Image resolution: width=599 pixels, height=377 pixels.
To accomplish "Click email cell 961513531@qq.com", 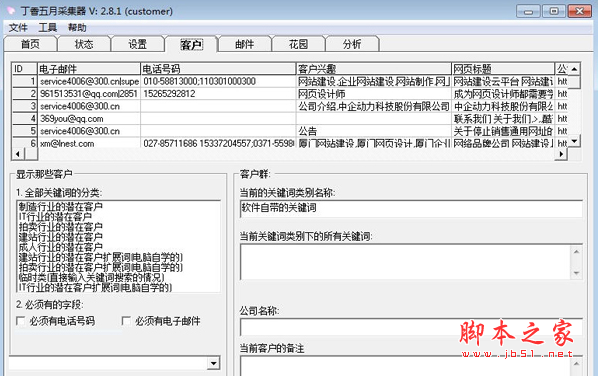I will tap(89, 94).
